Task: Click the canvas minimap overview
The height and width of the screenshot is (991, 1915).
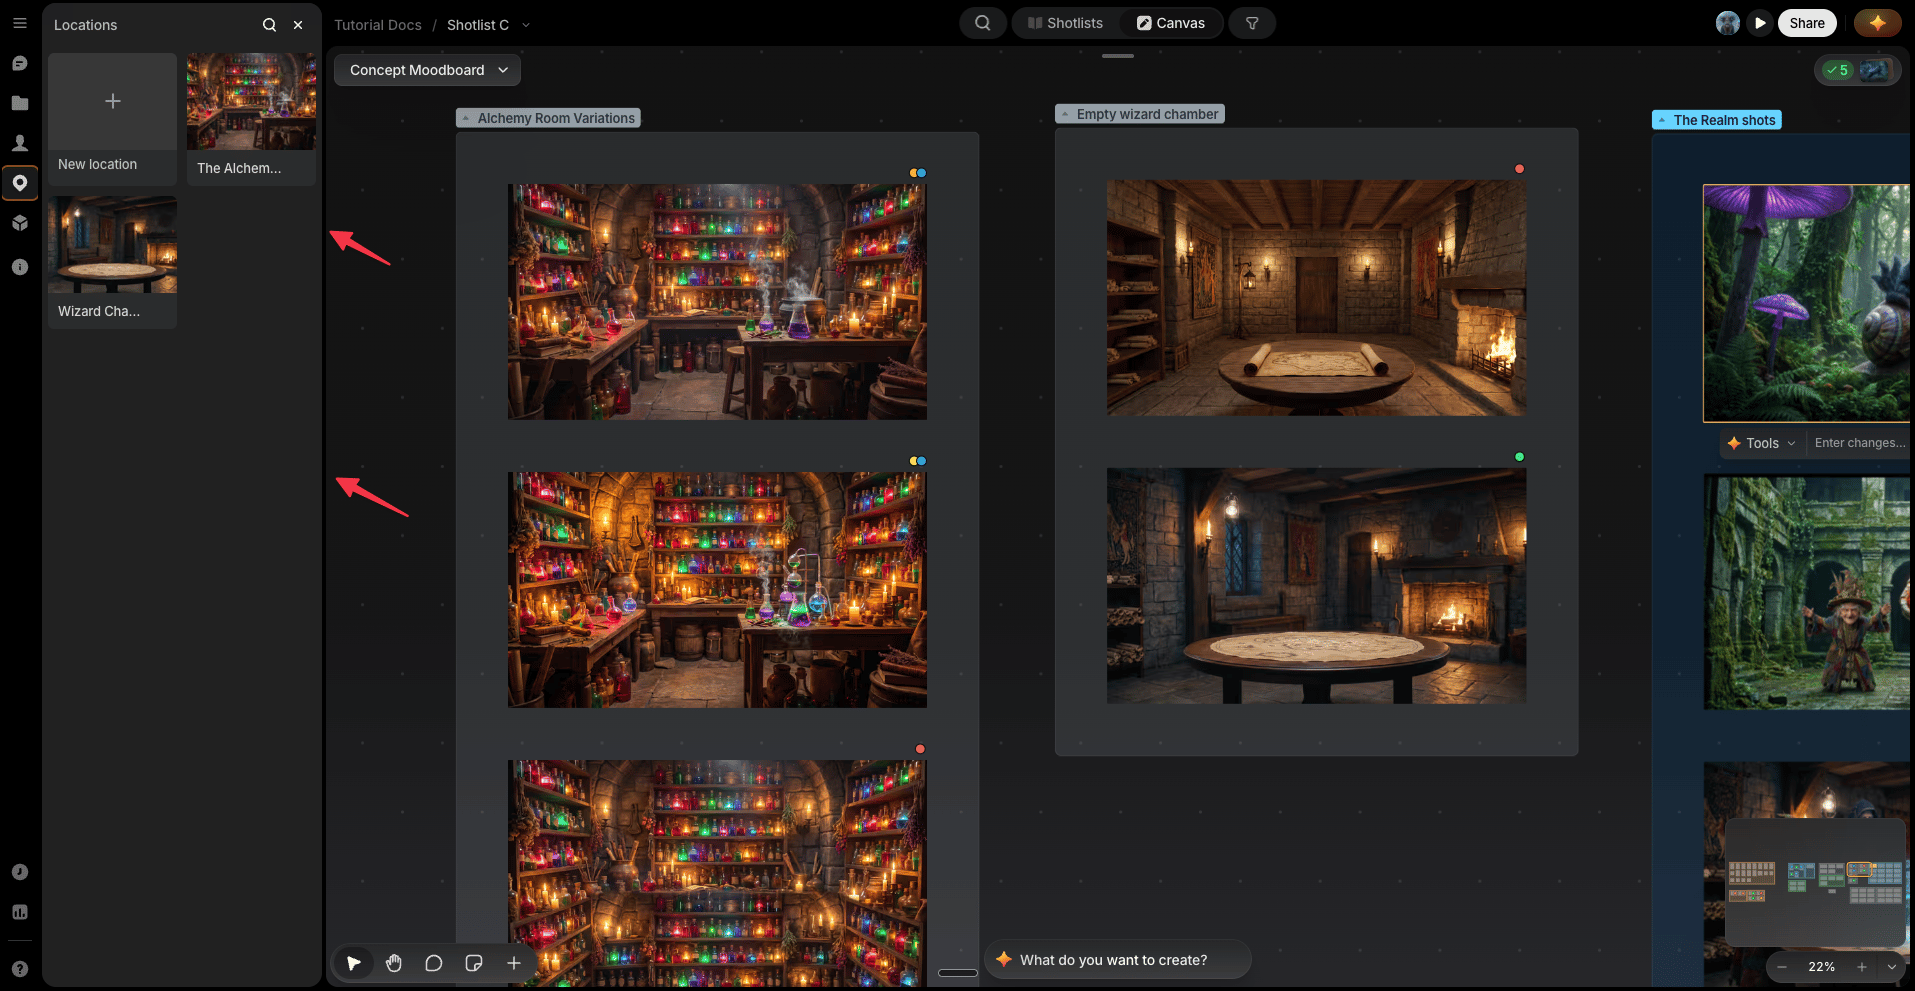Action: (1815, 882)
